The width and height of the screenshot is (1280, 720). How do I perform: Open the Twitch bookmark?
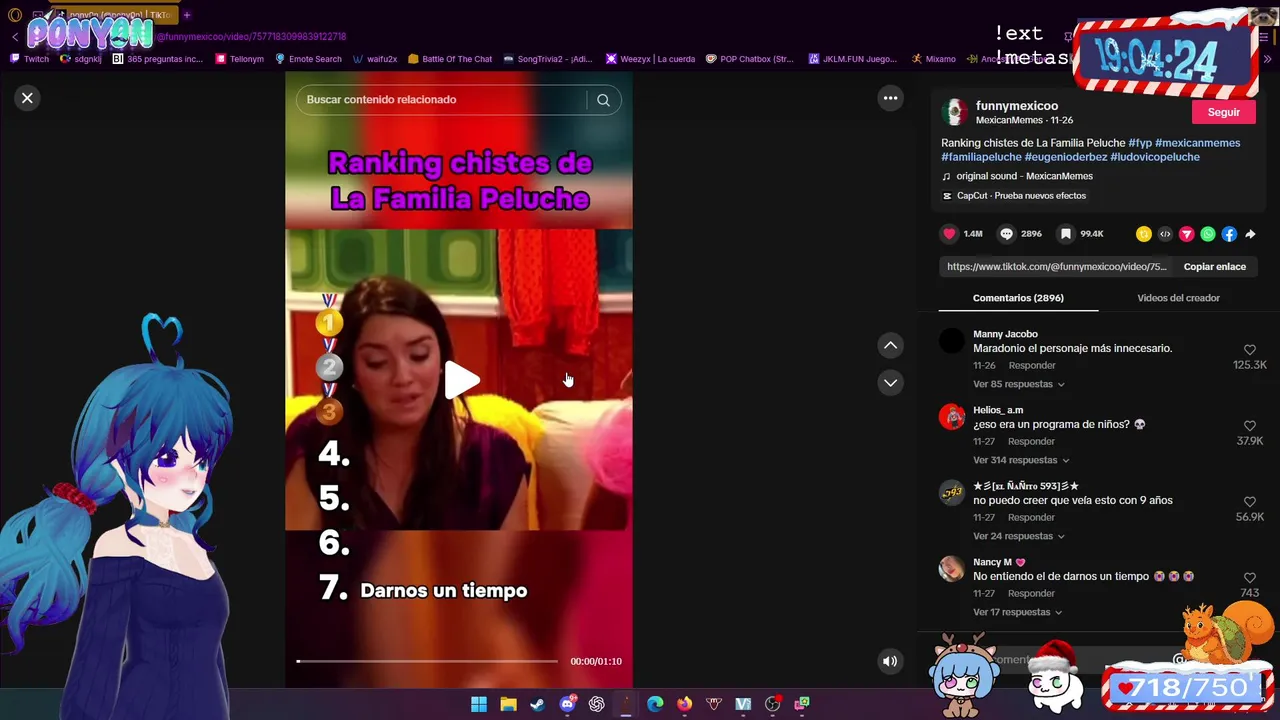(30, 59)
